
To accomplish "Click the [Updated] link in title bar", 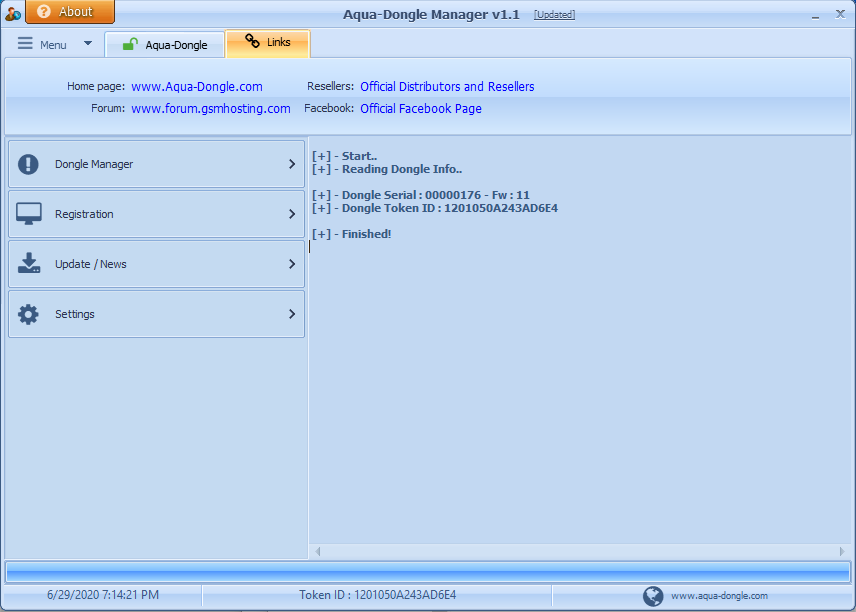I will click(x=554, y=15).
